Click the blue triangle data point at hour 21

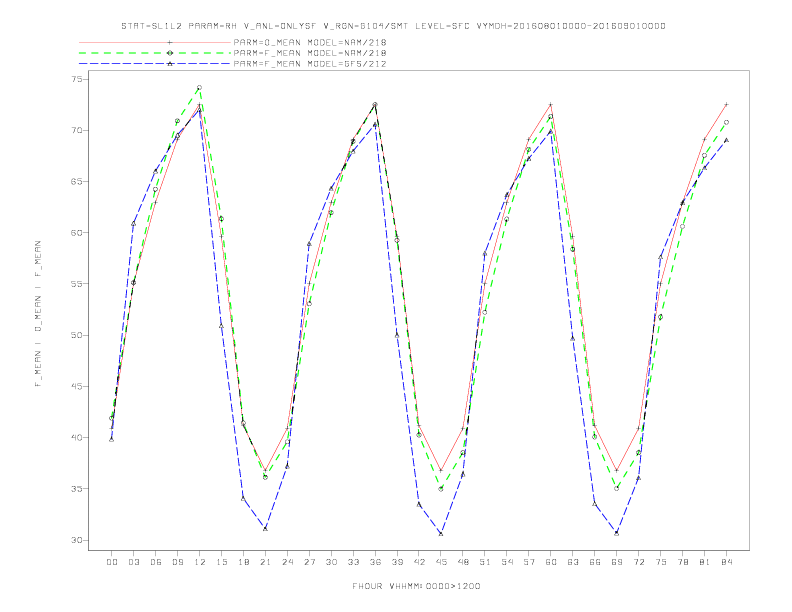[x=265, y=529]
